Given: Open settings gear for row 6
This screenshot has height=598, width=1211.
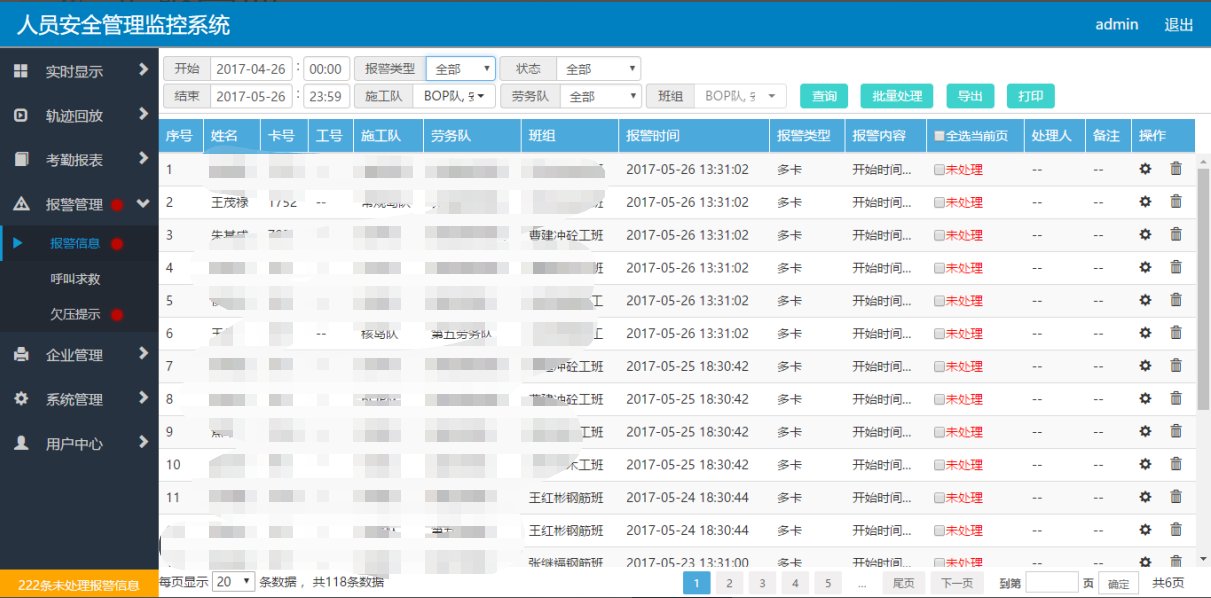Looking at the screenshot, I should pyautogui.click(x=1145, y=333).
